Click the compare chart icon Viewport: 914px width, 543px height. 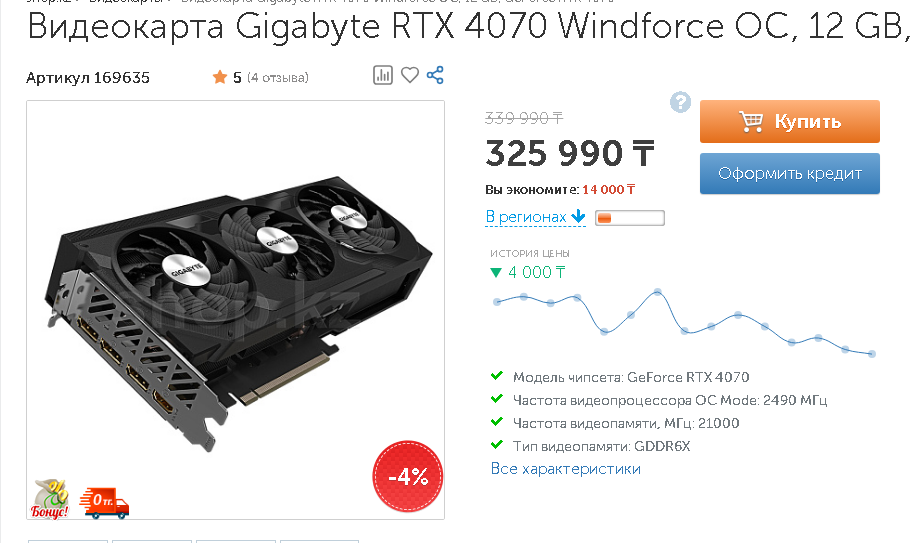[x=382, y=75]
